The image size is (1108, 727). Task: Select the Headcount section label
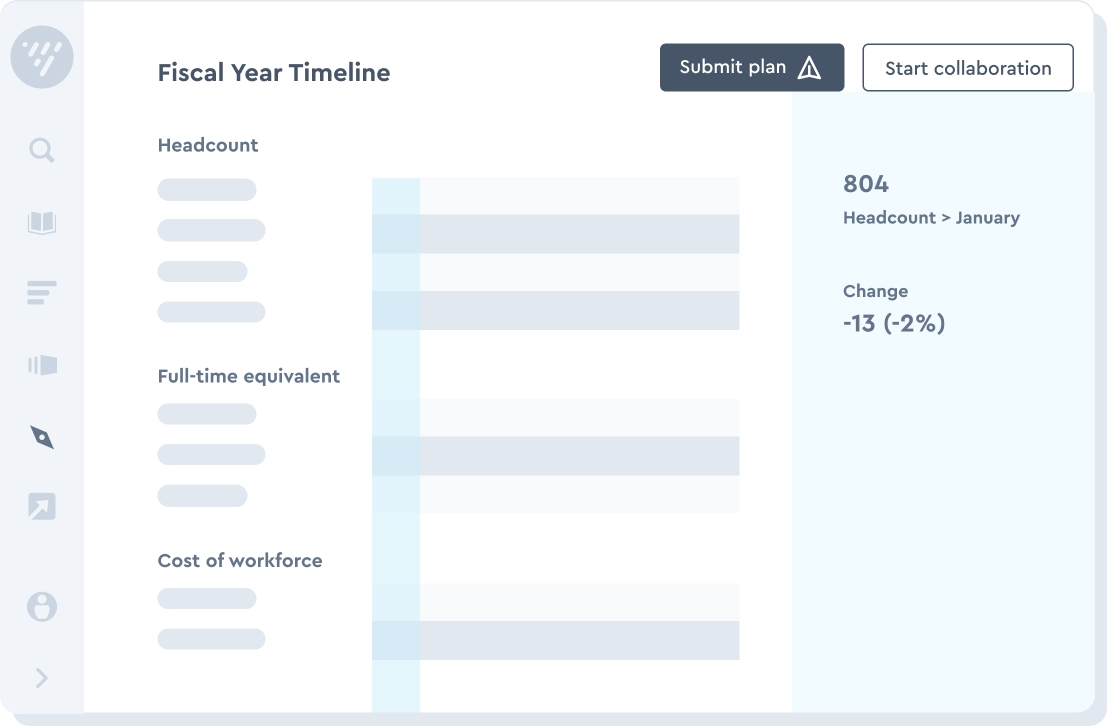(x=207, y=145)
